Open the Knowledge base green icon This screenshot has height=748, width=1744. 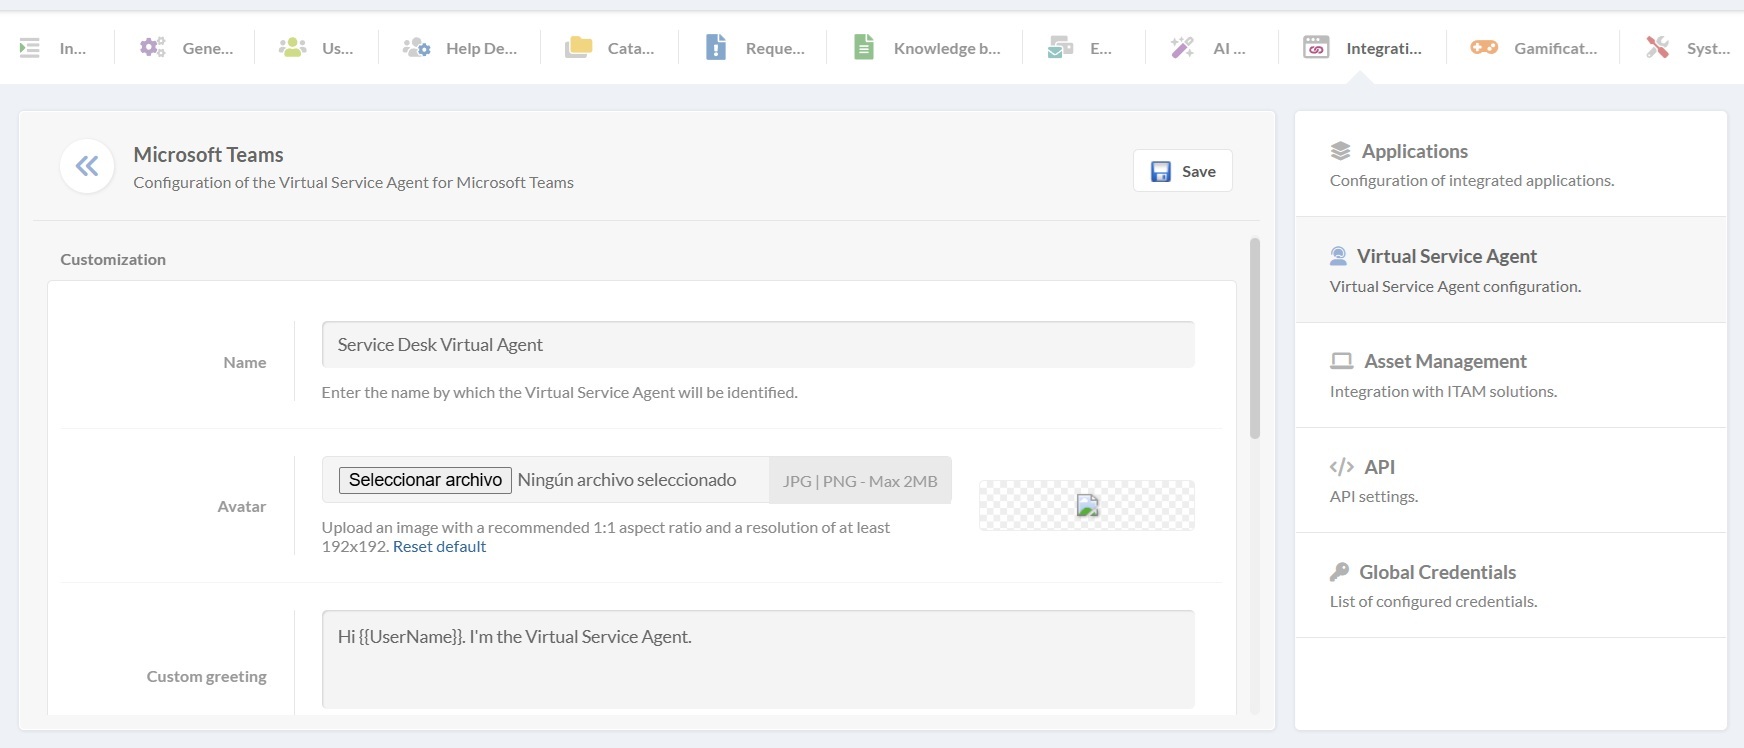point(864,47)
